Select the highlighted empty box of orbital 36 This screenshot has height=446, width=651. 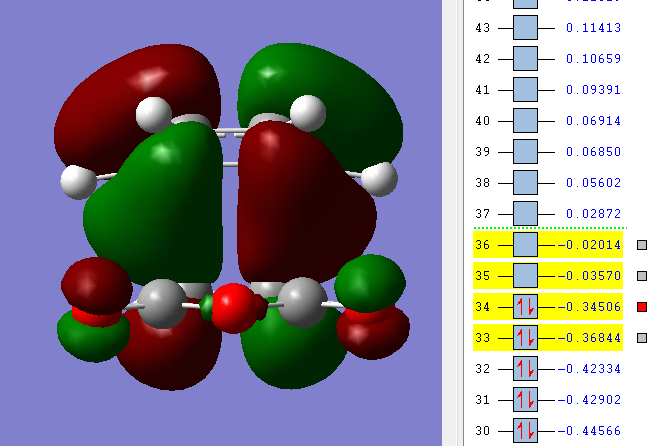pyautogui.click(x=525, y=245)
